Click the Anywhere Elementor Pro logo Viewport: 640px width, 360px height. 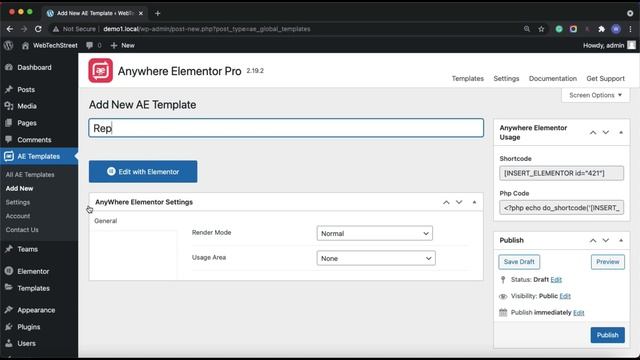click(x=100, y=71)
